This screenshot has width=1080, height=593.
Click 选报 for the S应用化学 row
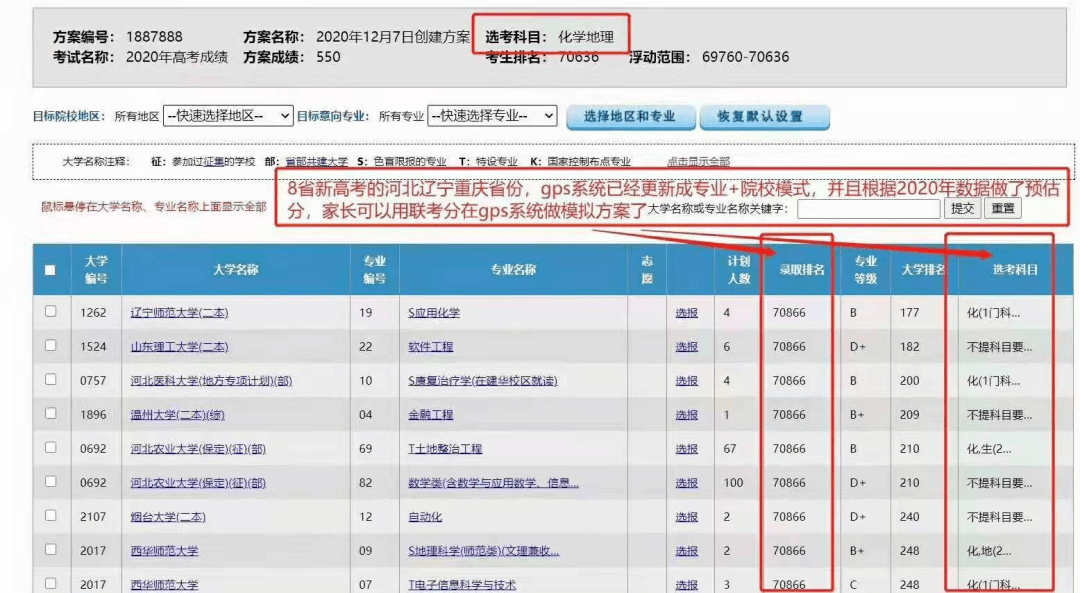pos(686,313)
